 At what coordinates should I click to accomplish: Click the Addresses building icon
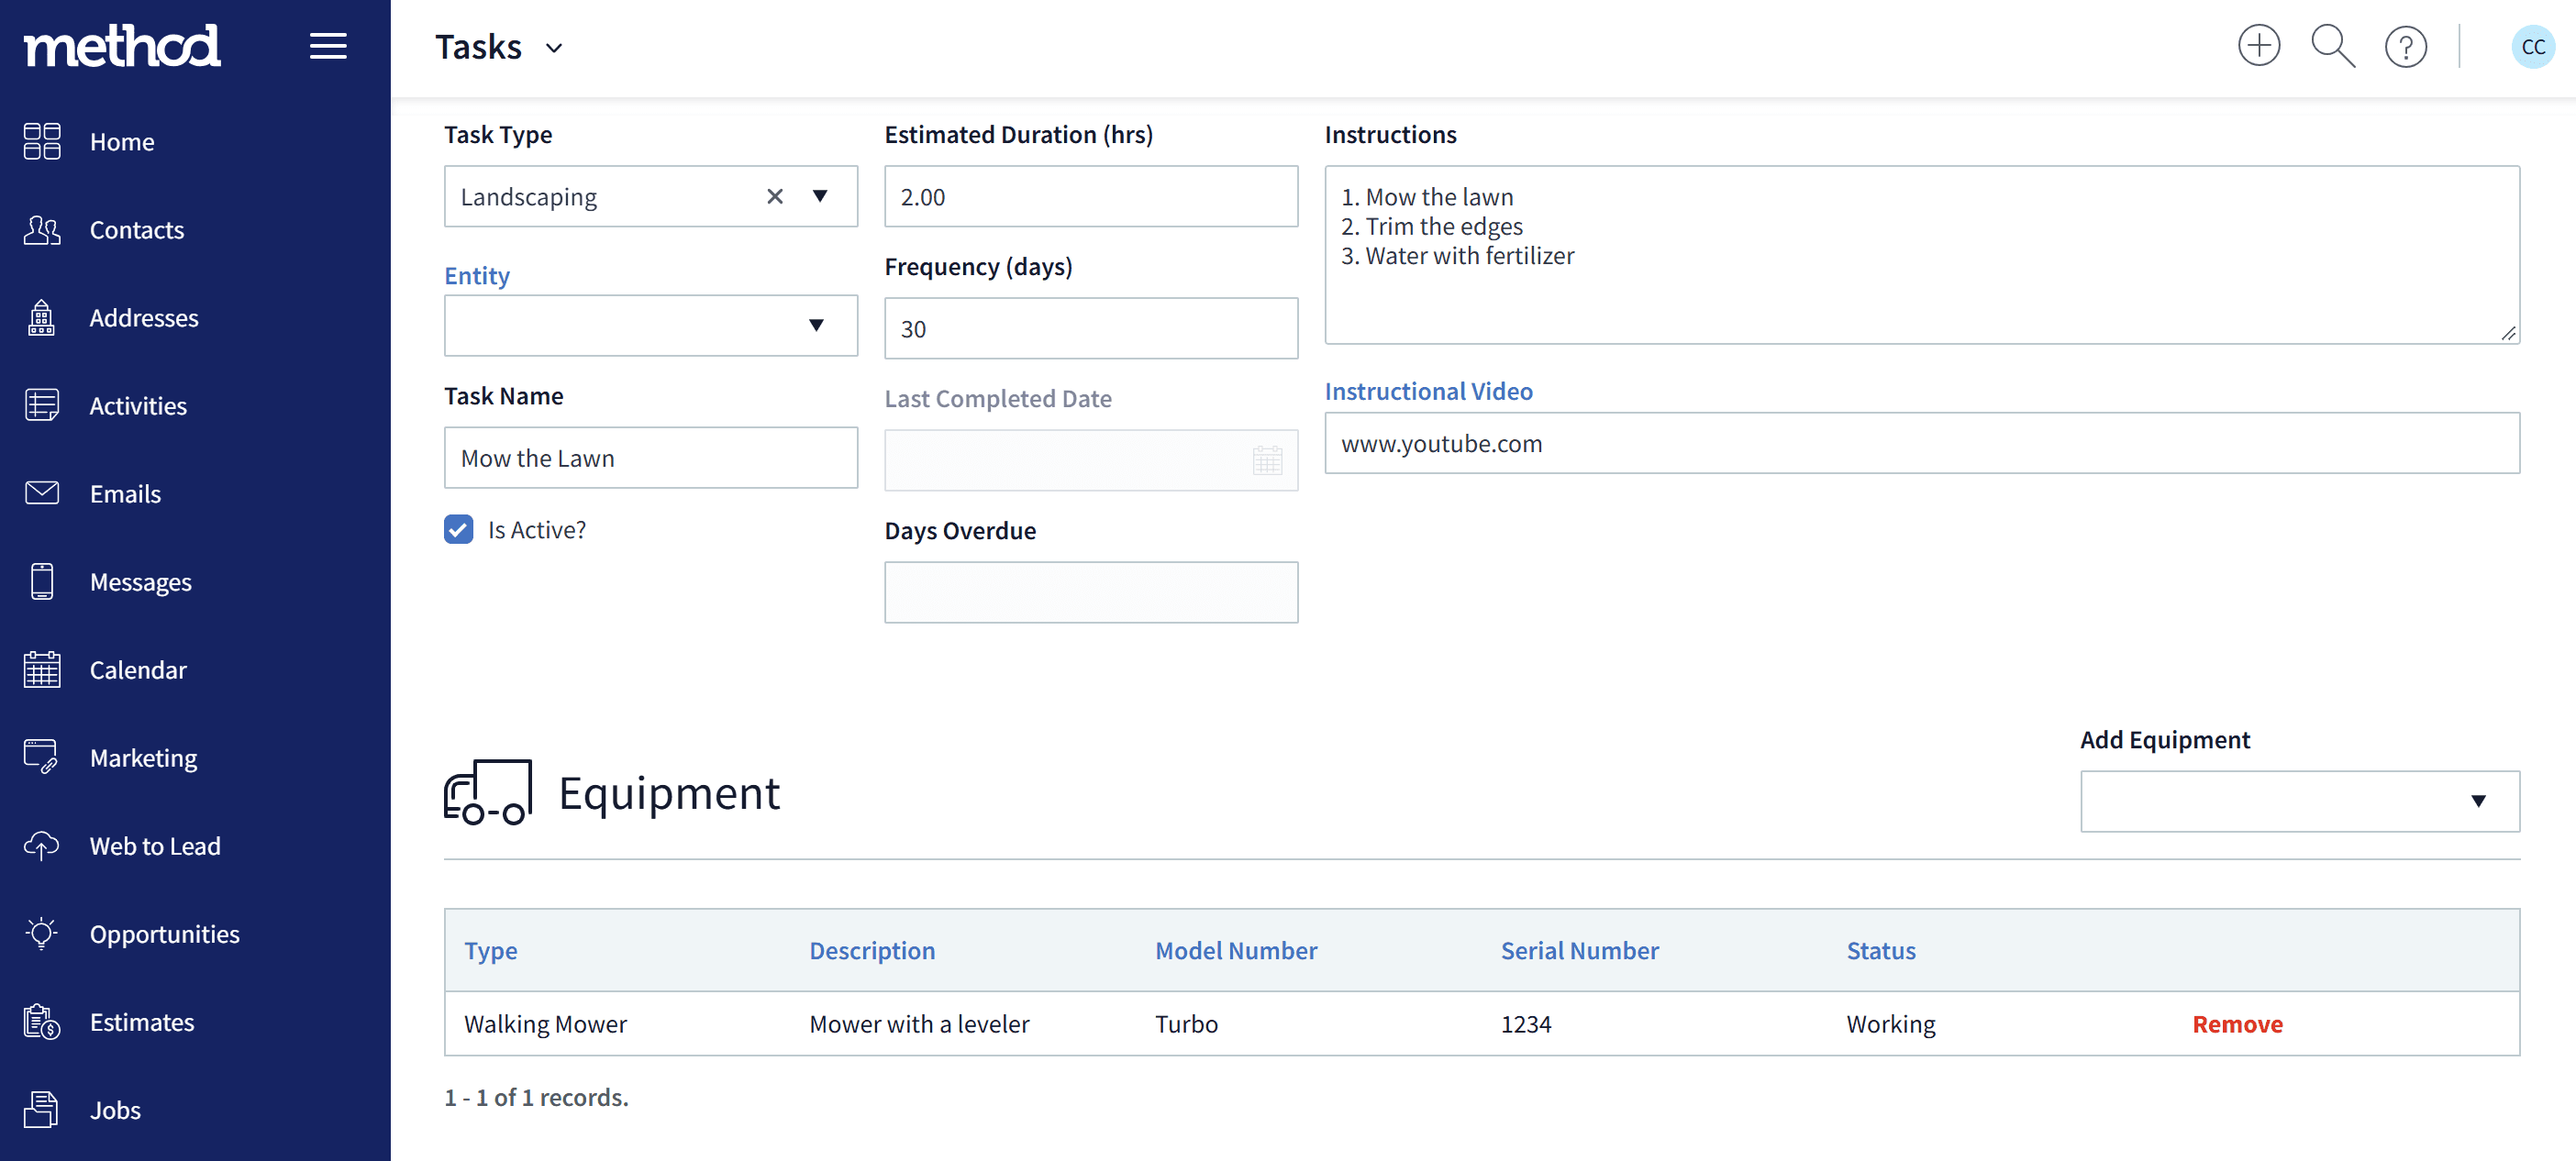coord(42,317)
